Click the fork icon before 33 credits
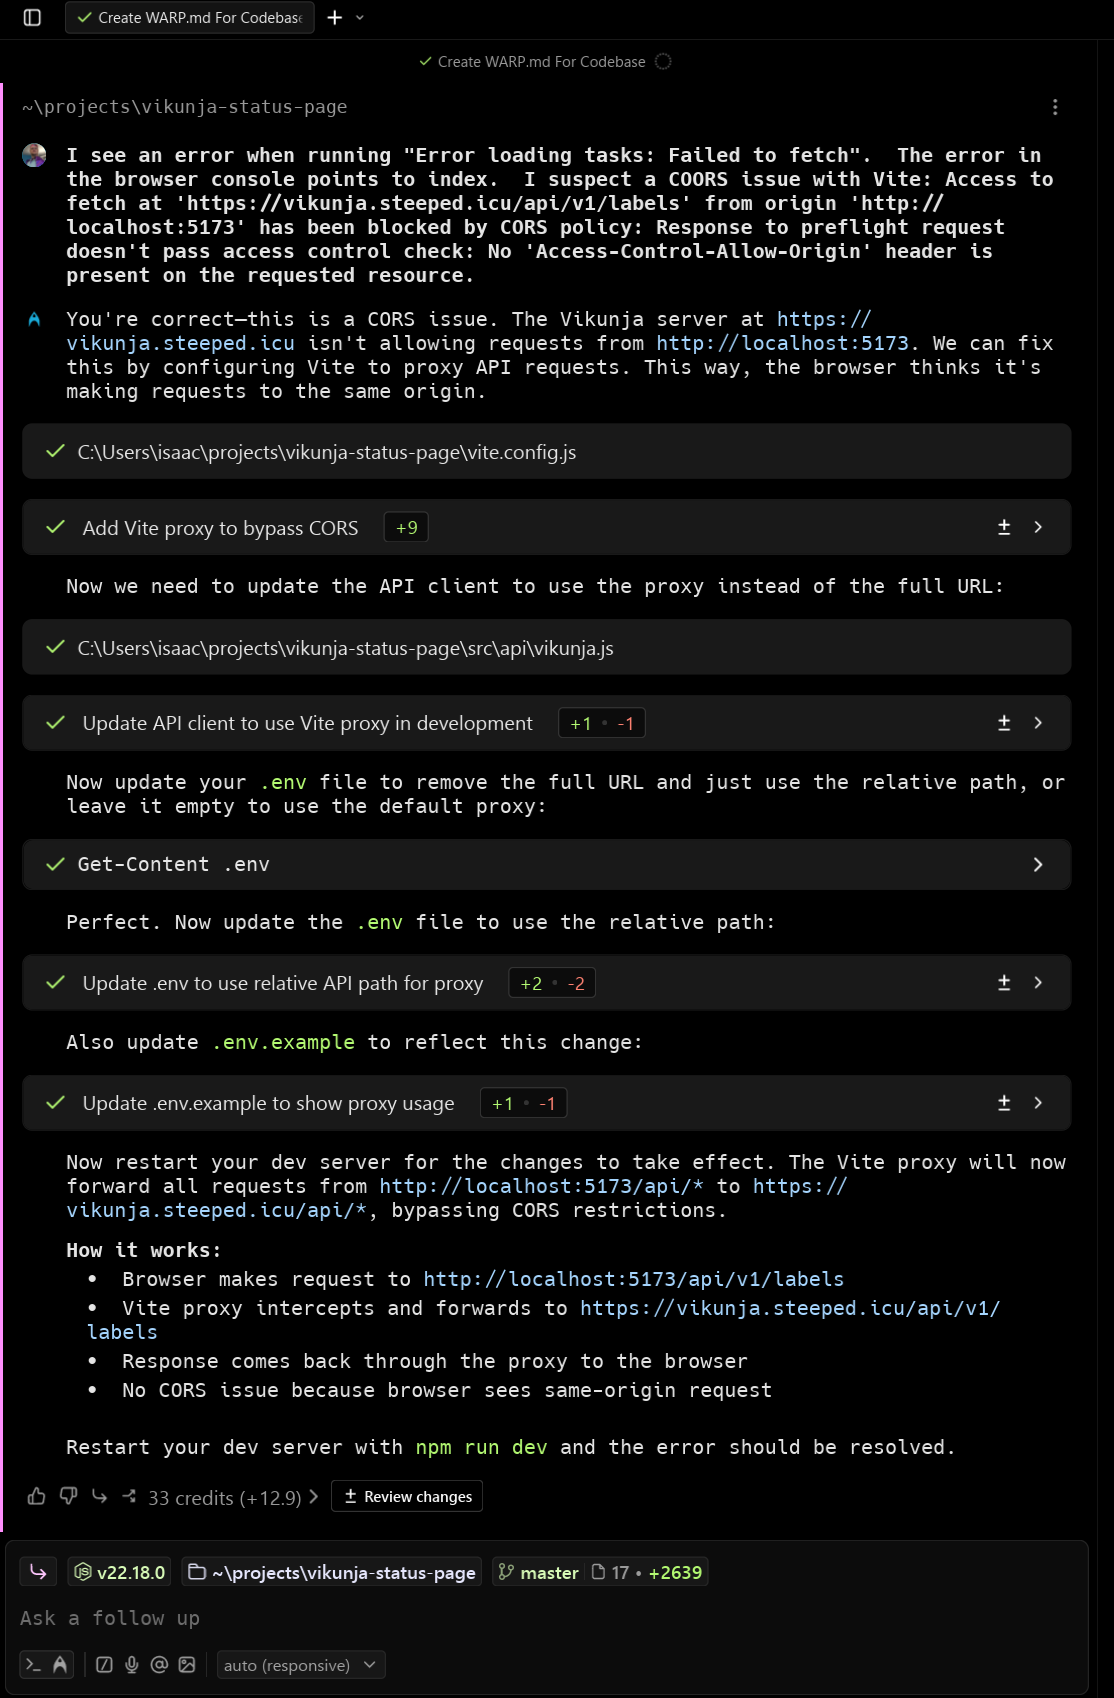 (x=130, y=1496)
